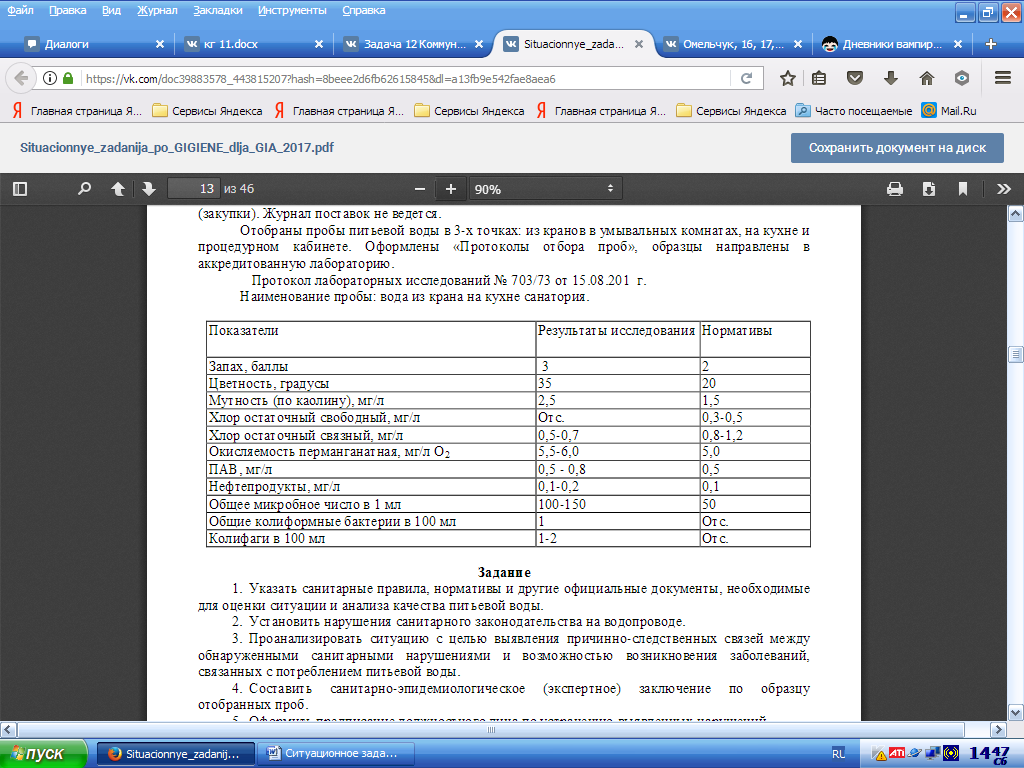This screenshot has height=768, width=1024.
Task: Click Сохранить документ на диск button
Action: coord(897,148)
